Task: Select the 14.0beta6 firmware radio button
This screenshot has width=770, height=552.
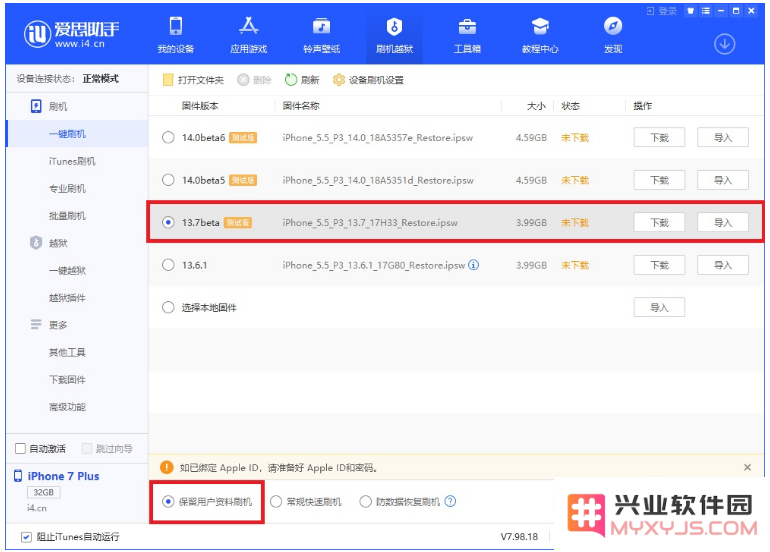Action: pyautogui.click(x=168, y=138)
